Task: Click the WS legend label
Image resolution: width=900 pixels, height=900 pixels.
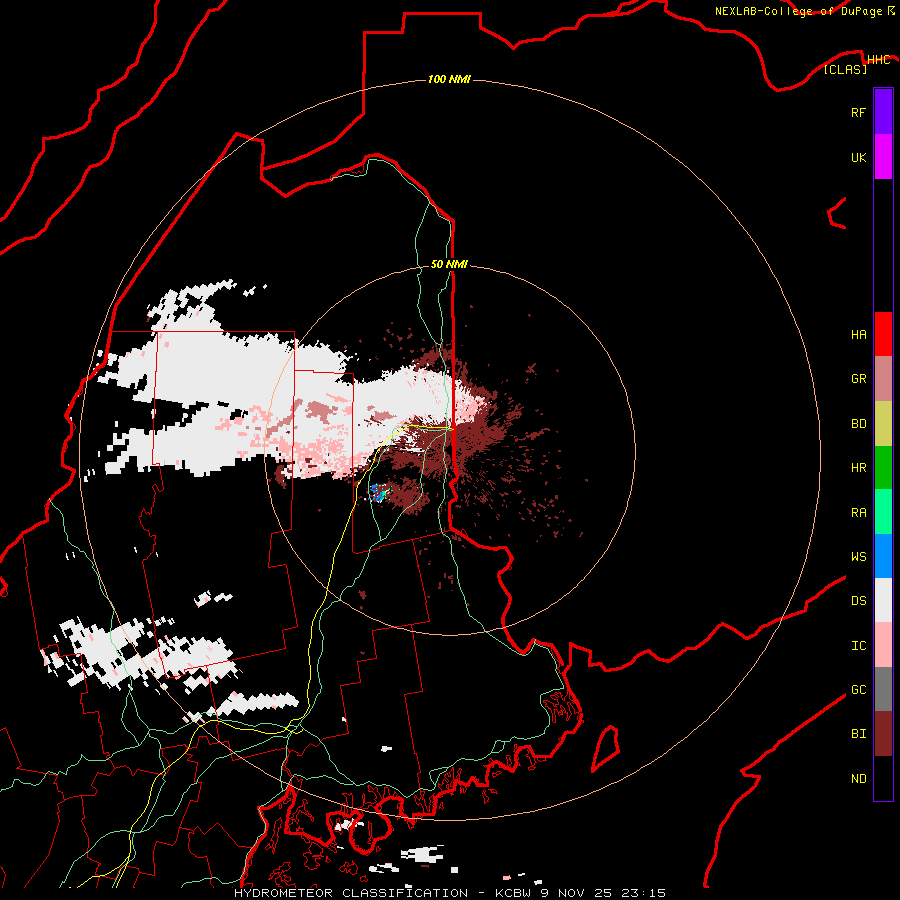Action: click(858, 556)
